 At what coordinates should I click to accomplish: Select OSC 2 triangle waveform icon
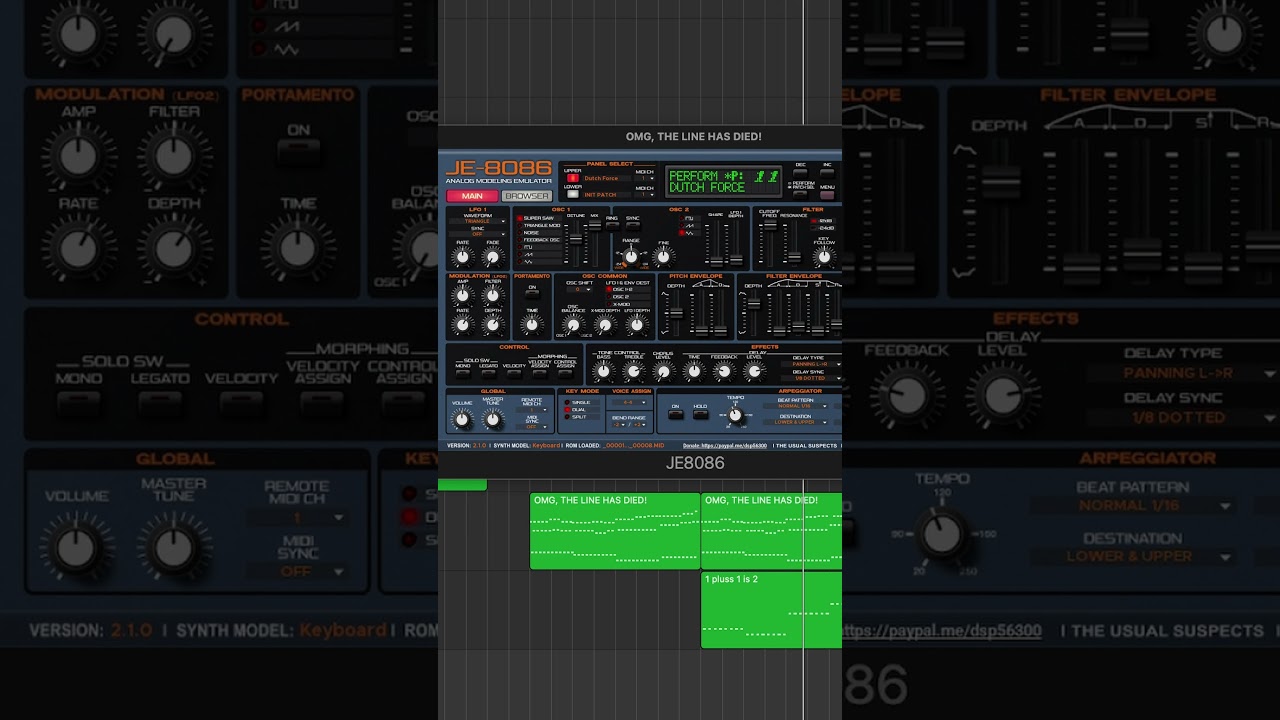click(x=690, y=233)
